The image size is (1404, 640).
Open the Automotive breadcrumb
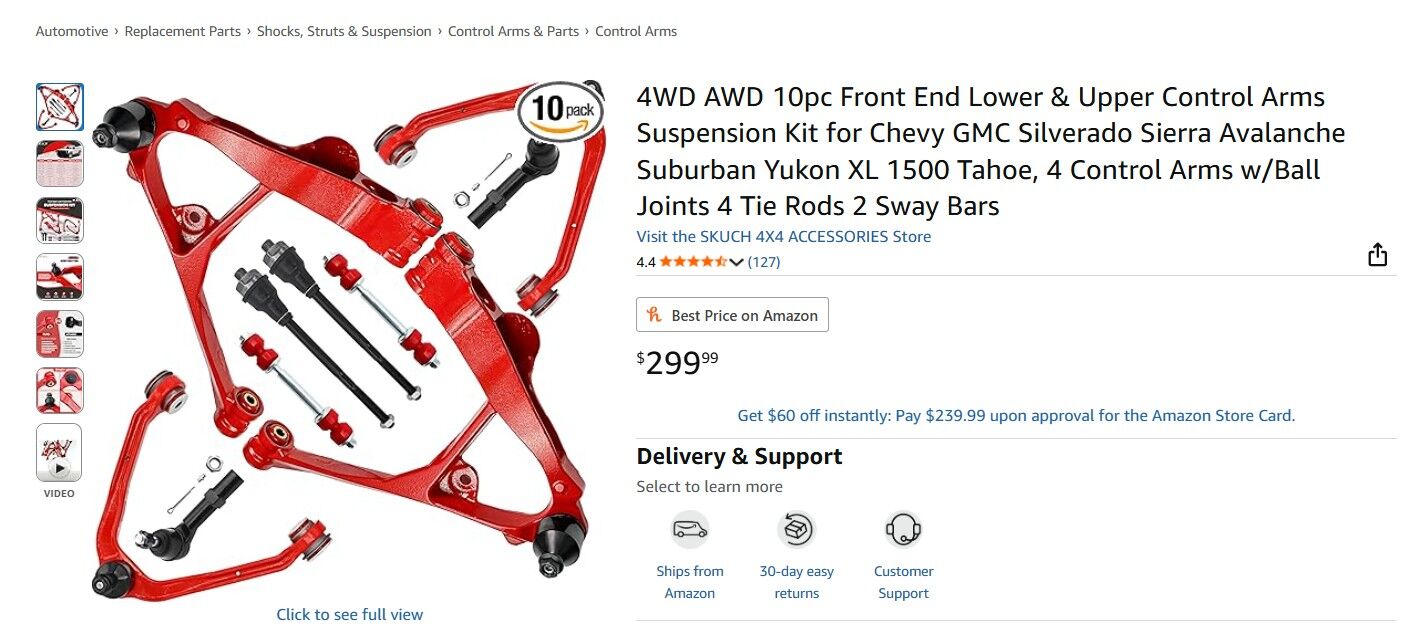(x=72, y=31)
